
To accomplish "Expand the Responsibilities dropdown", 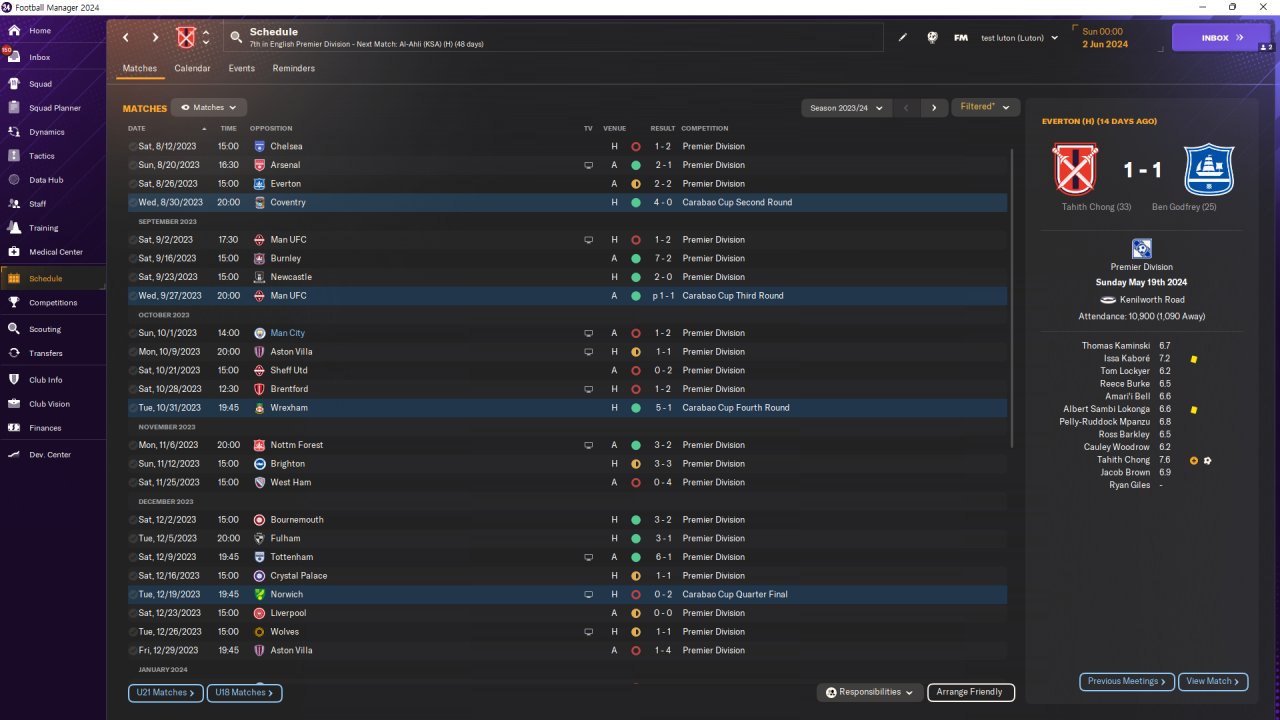I will (870, 692).
